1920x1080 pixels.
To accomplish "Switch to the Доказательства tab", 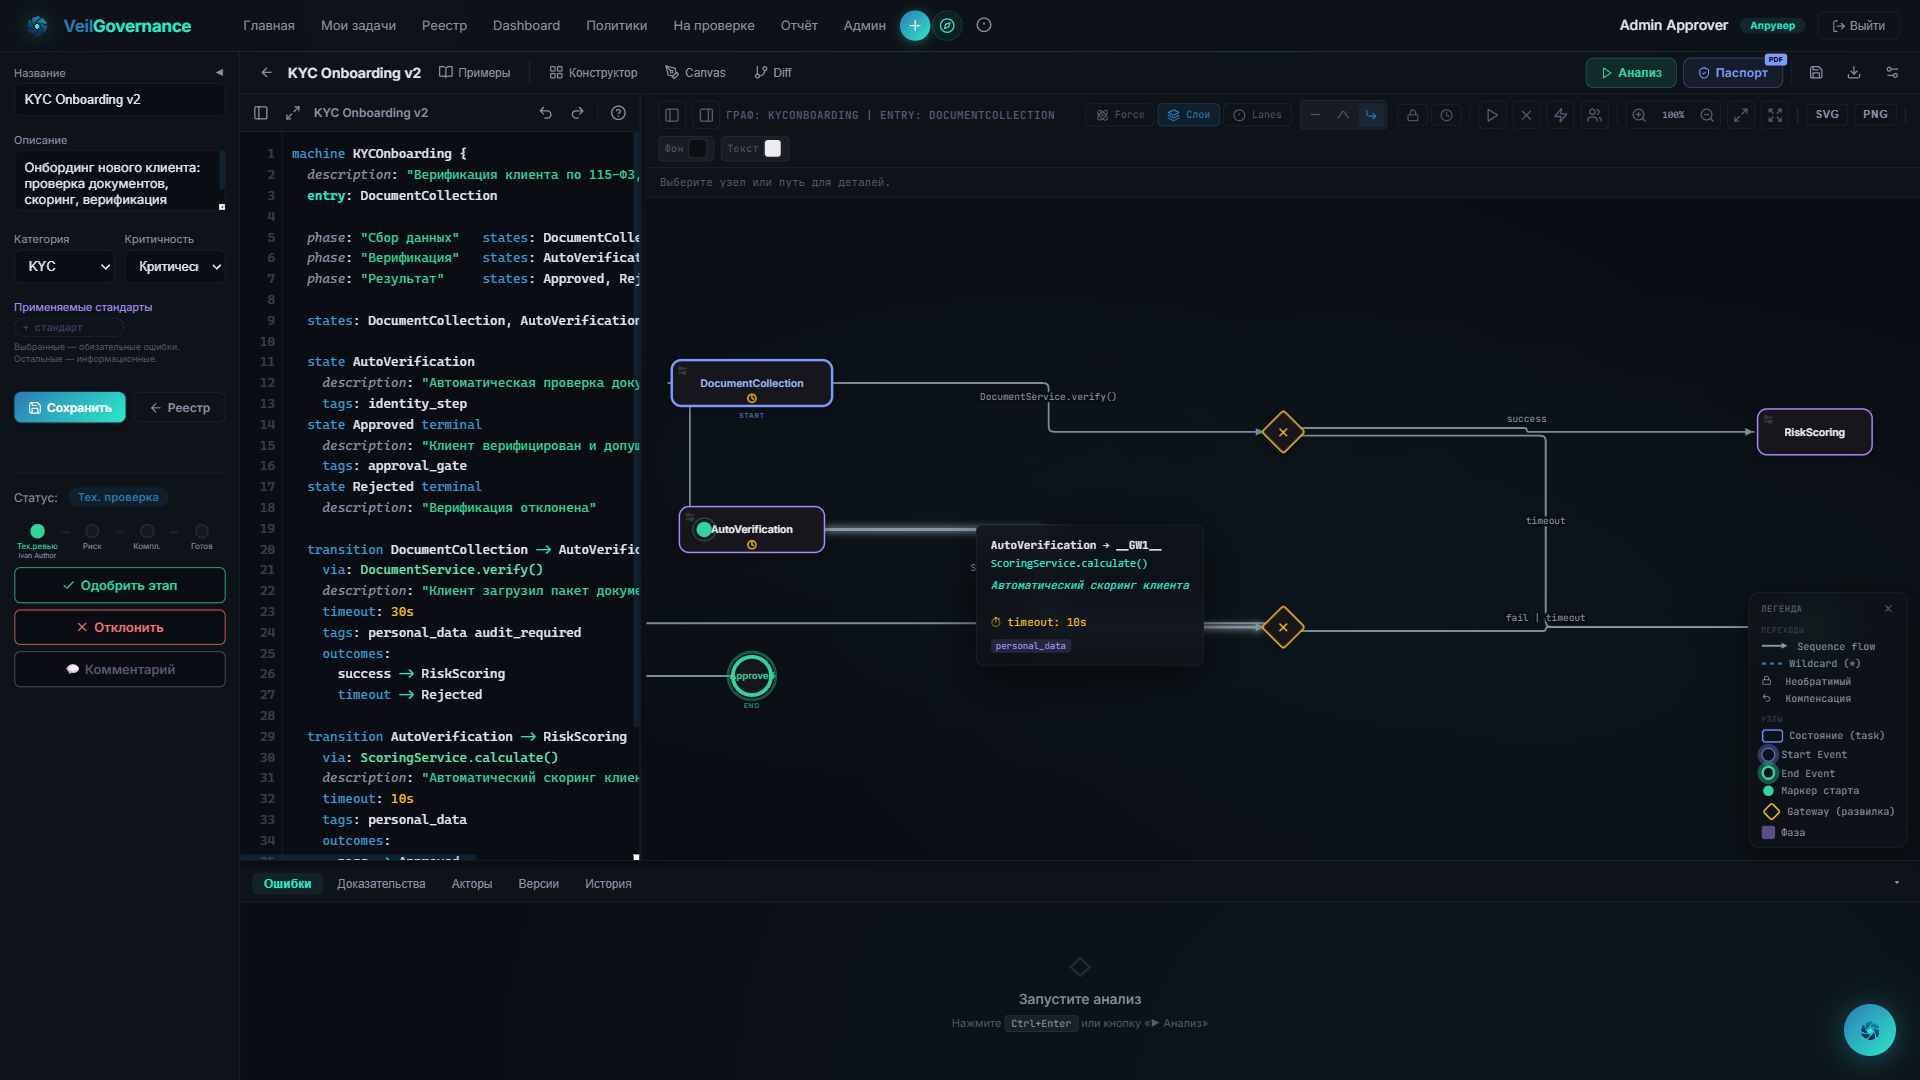I will [x=381, y=884].
